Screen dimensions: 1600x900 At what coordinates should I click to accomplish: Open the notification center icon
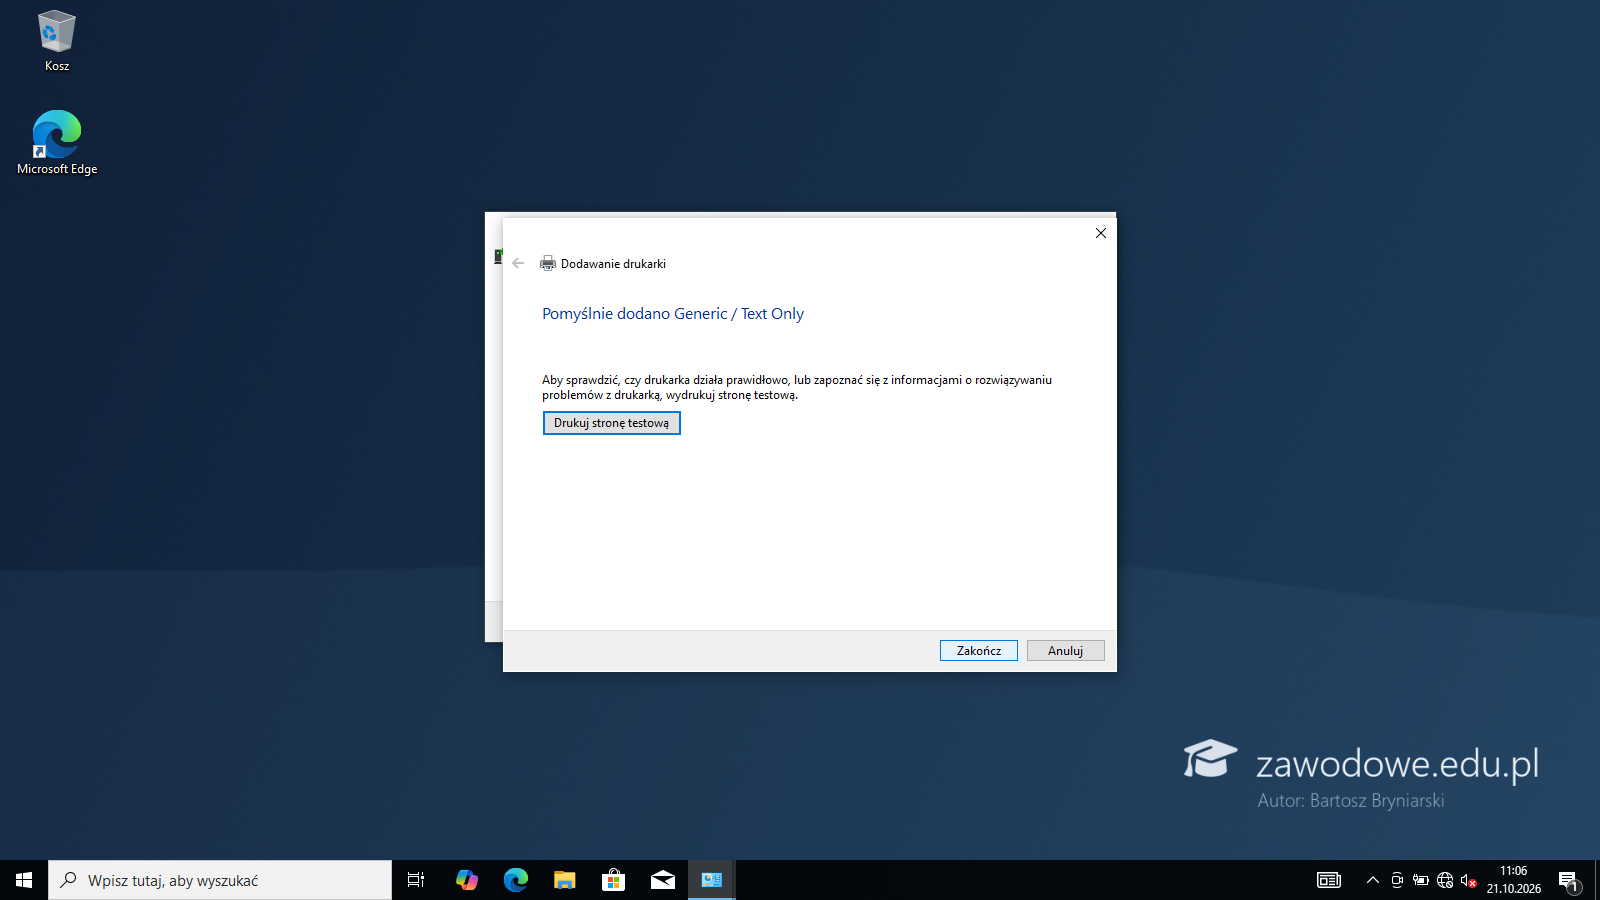click(1568, 880)
